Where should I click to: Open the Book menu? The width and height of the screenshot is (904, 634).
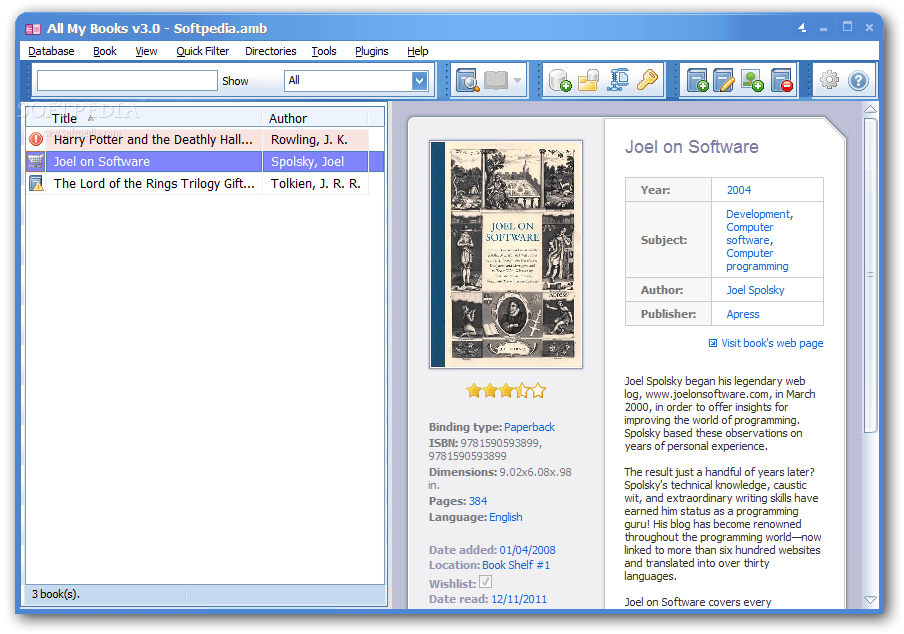pyautogui.click(x=105, y=51)
